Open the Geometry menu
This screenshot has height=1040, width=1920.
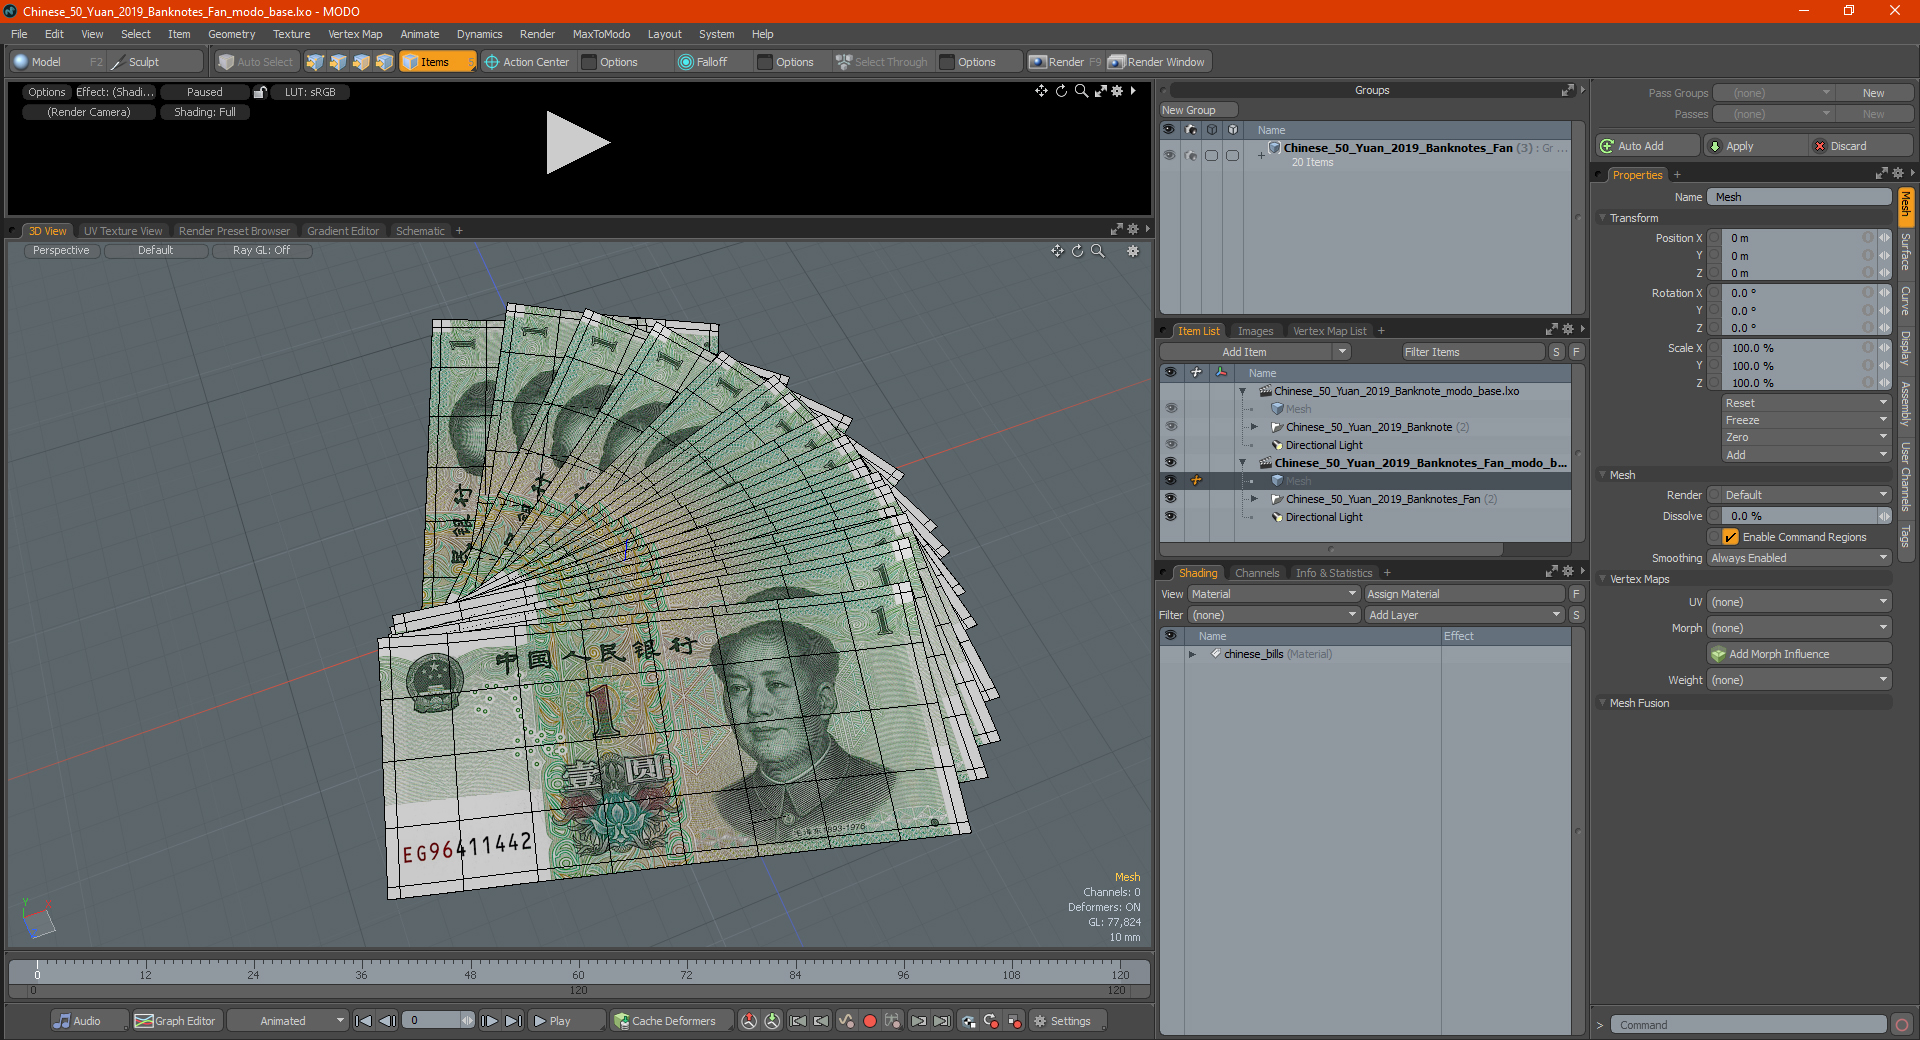click(x=231, y=34)
